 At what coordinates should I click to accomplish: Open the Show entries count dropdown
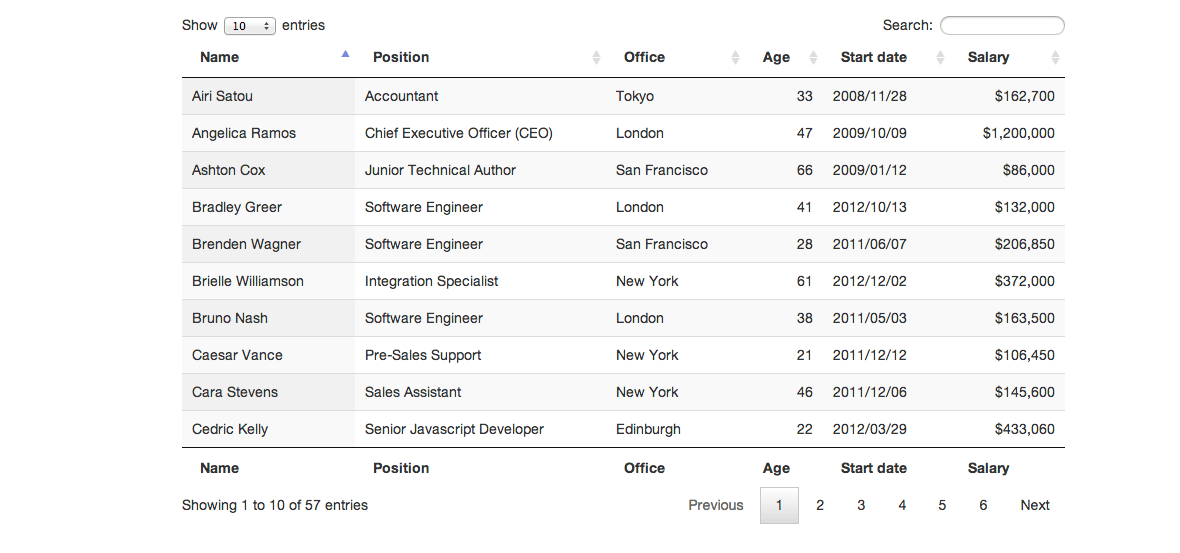[250, 26]
